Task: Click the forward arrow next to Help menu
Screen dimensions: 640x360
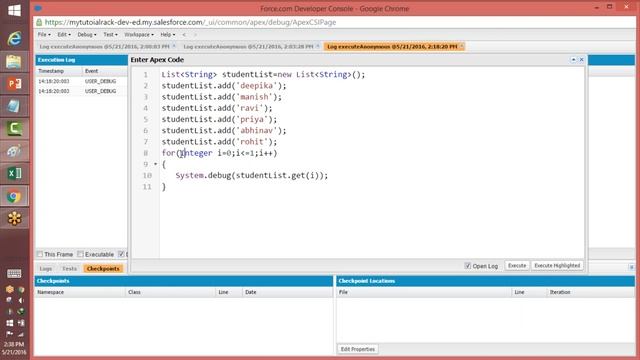Action: click(195, 35)
